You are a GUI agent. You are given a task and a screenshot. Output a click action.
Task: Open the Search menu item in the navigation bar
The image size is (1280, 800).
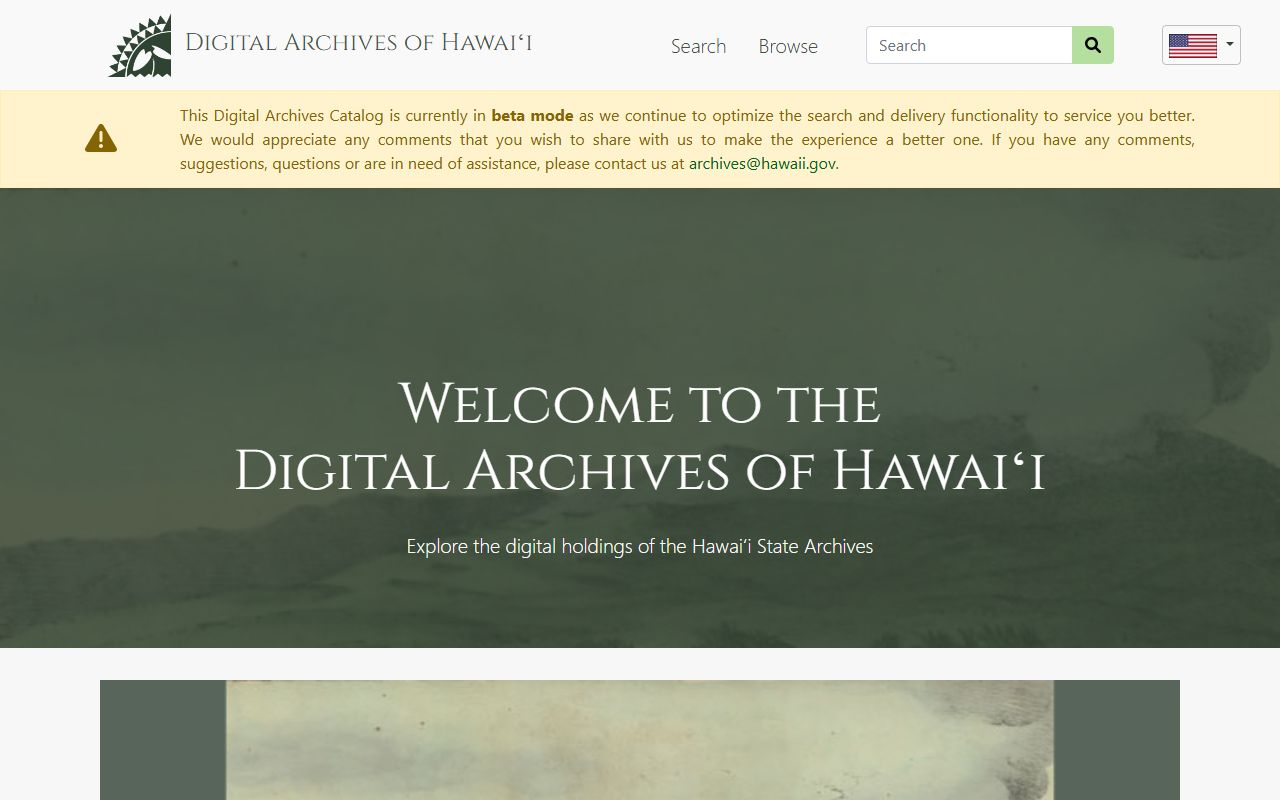[698, 46]
